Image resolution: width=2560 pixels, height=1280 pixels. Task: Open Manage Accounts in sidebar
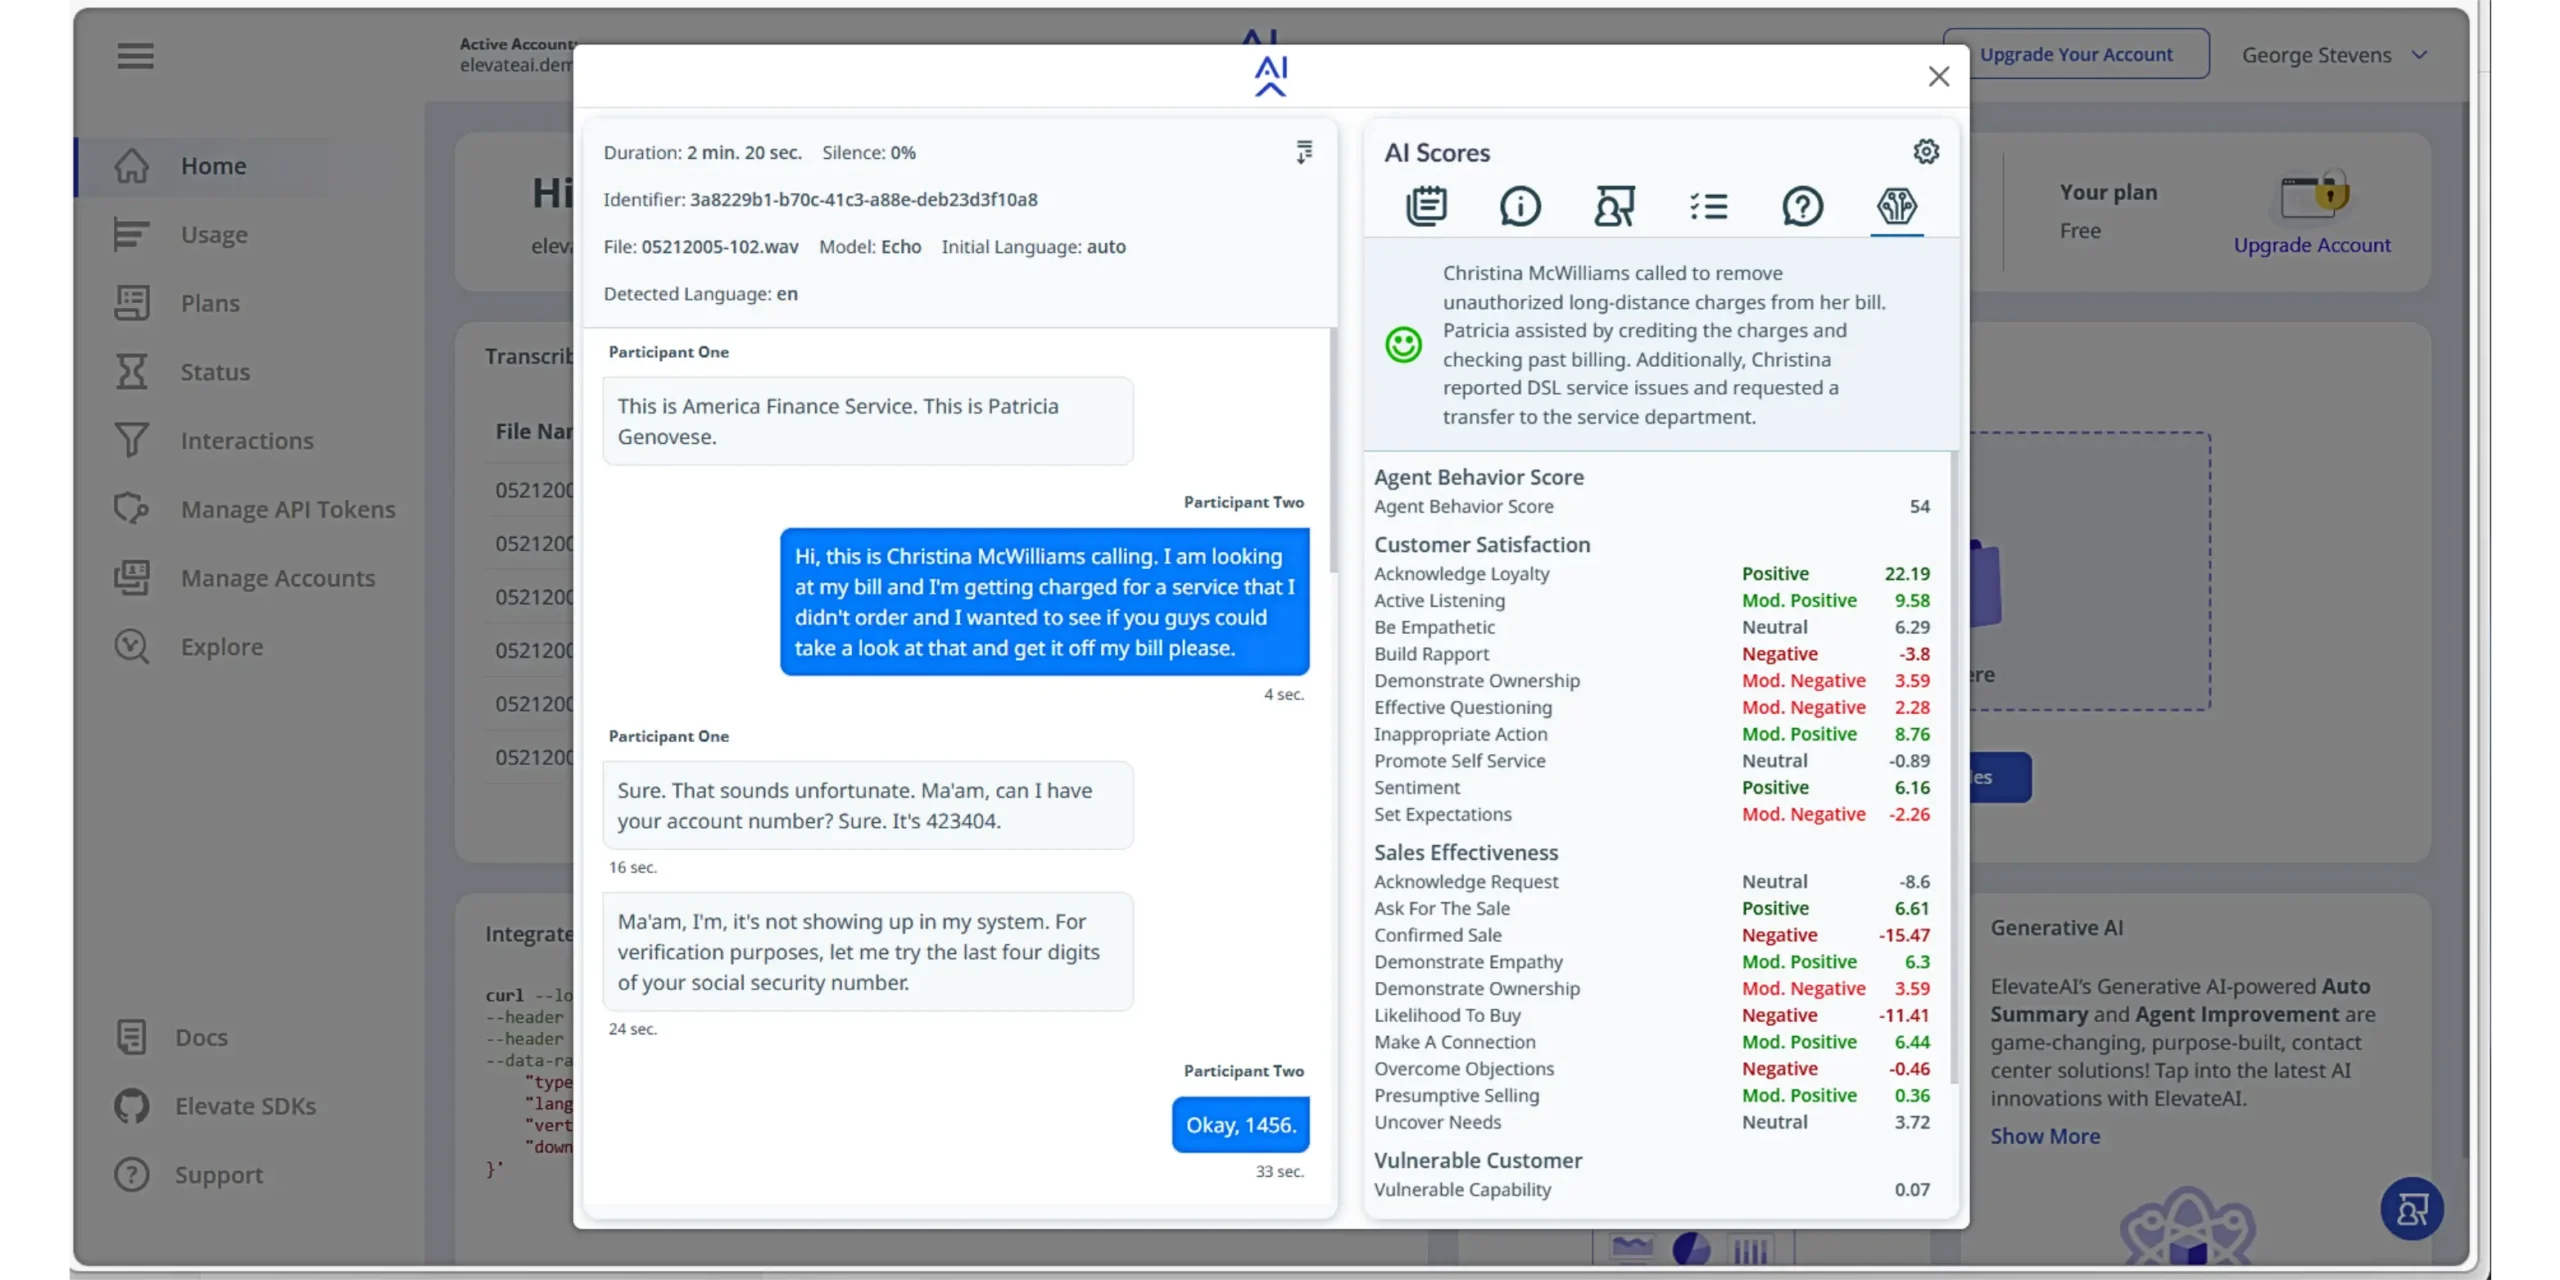coord(278,578)
